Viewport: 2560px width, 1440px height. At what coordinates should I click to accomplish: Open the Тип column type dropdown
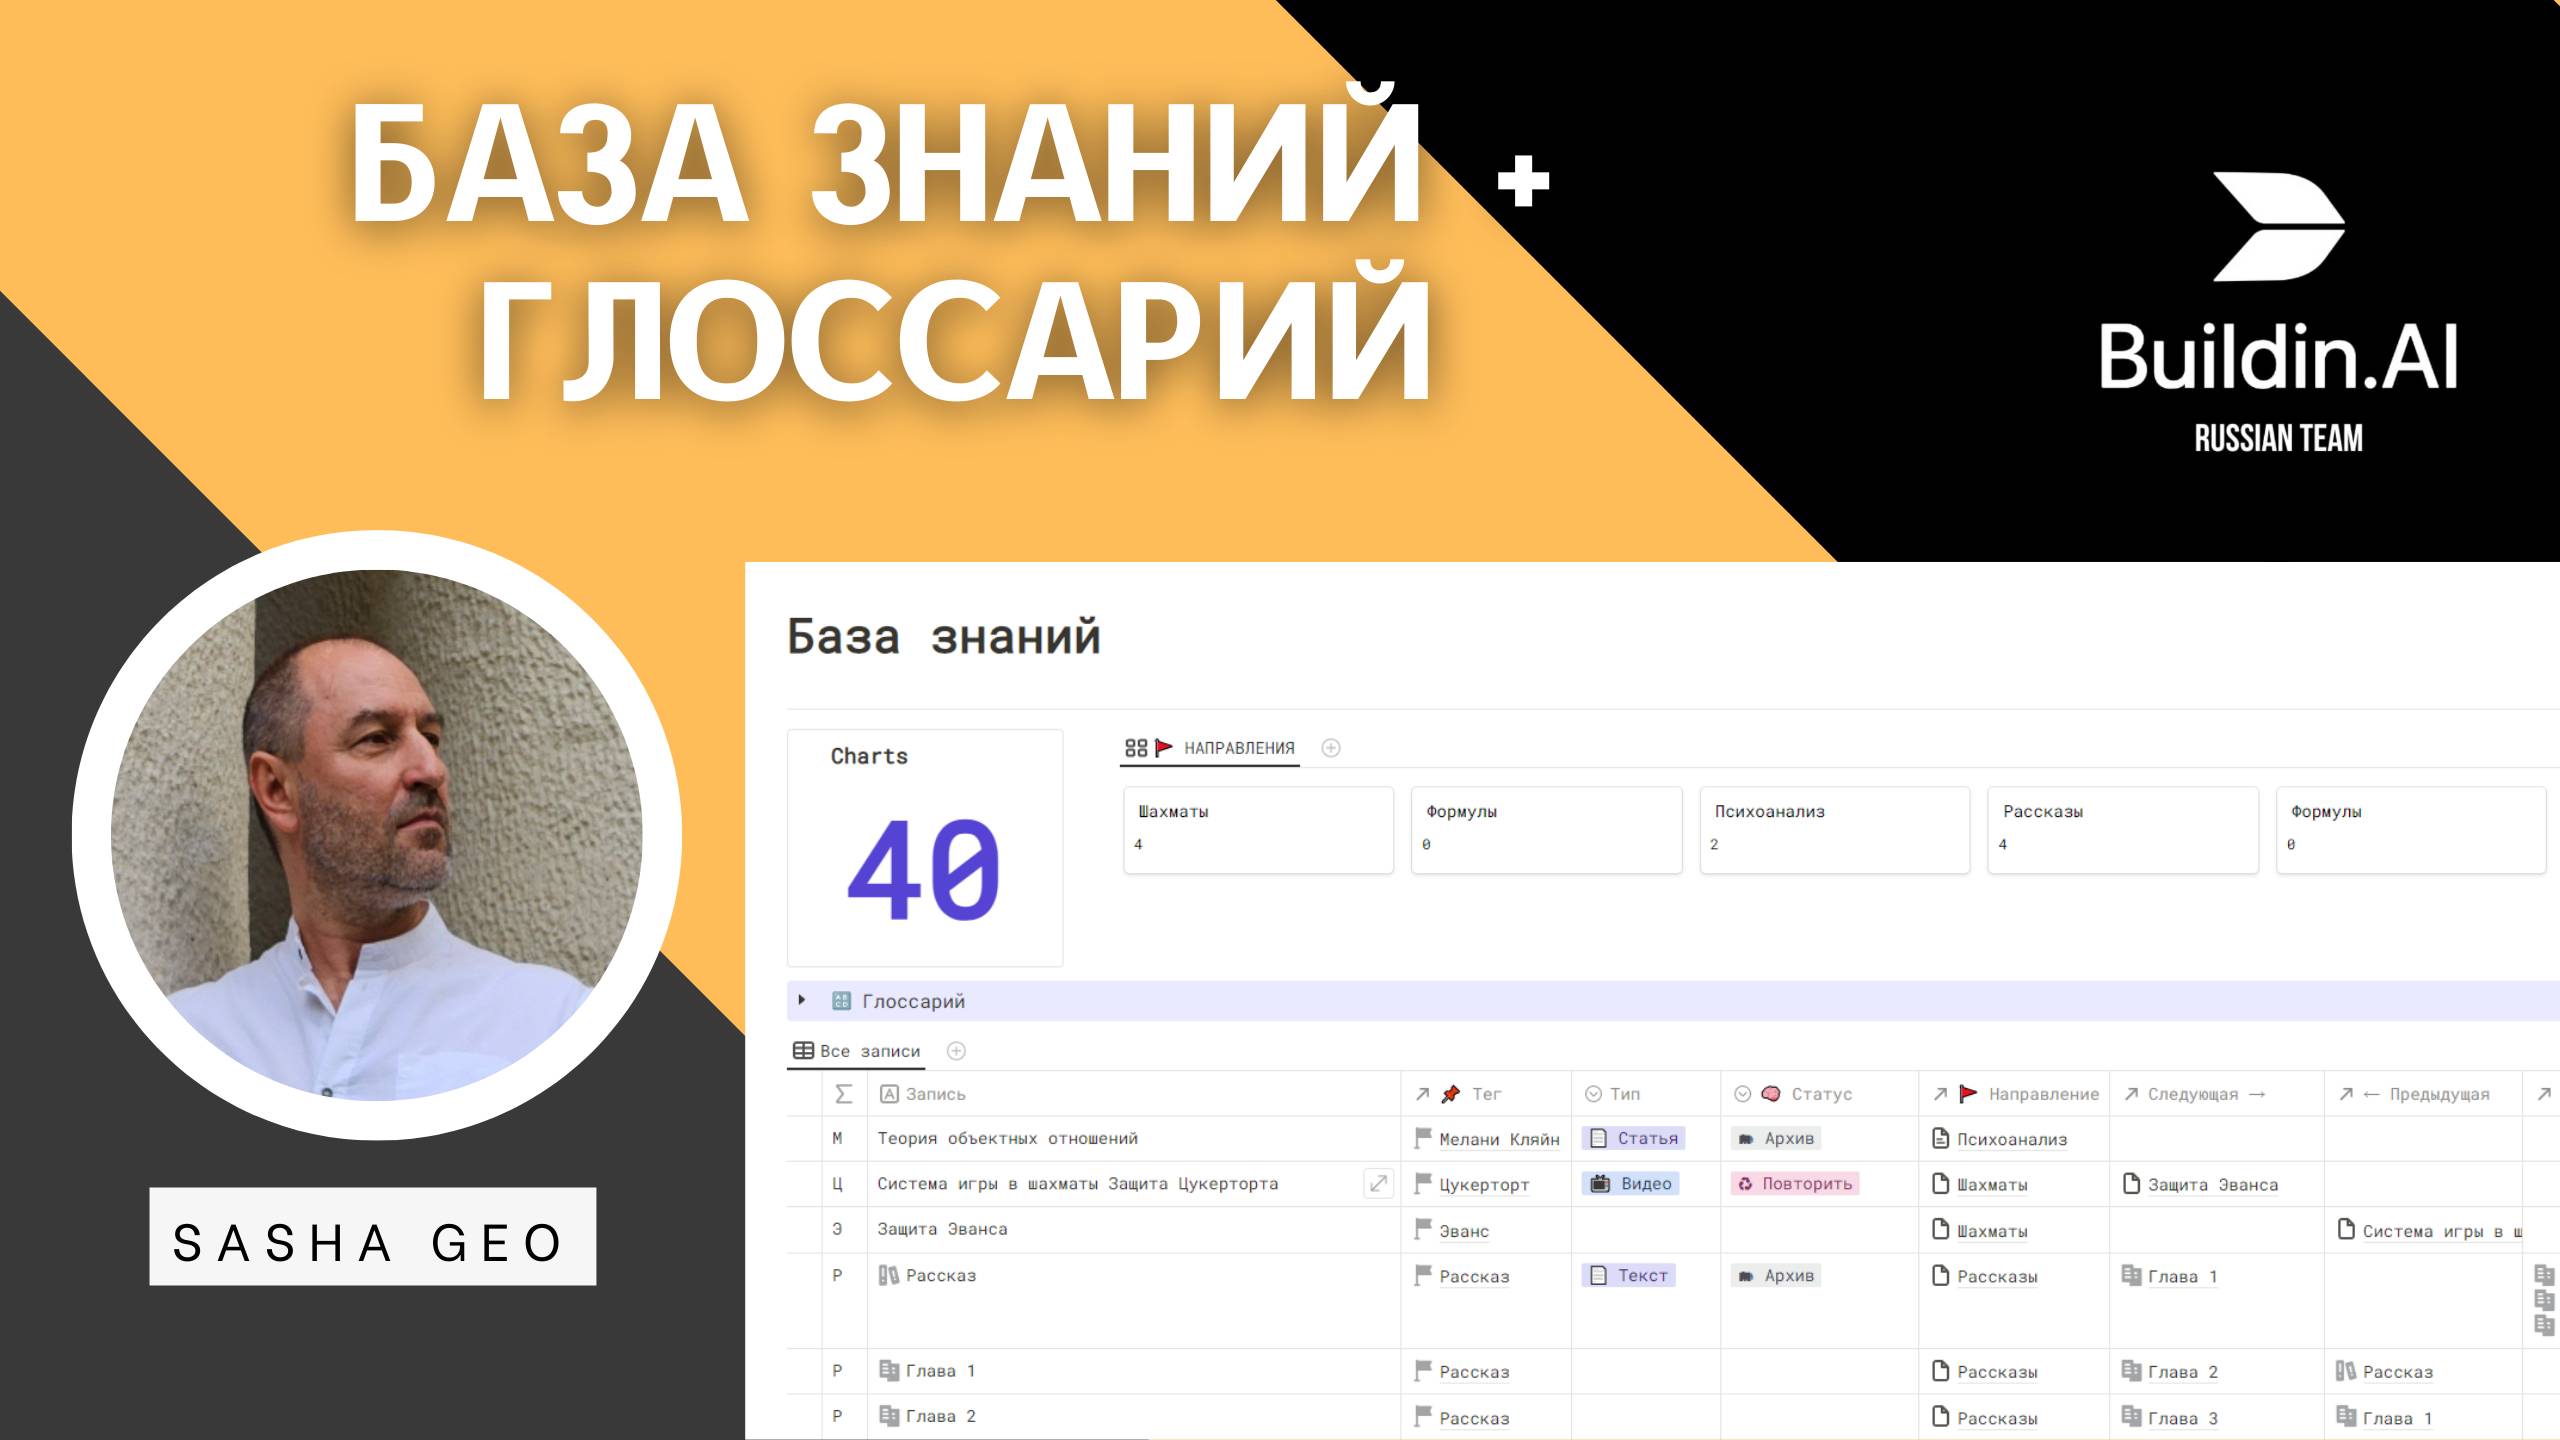click(x=1594, y=1093)
